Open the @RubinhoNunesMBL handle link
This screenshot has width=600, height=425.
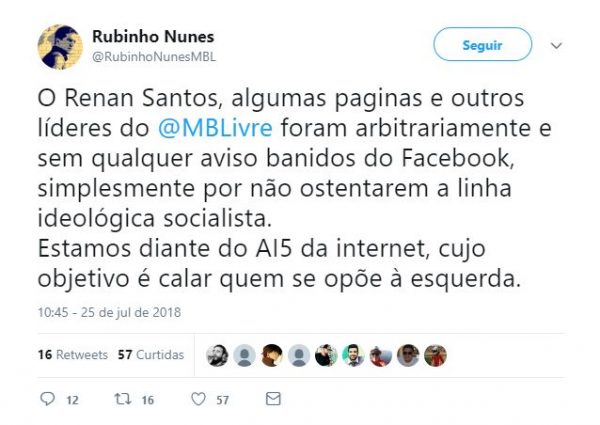click(x=154, y=57)
